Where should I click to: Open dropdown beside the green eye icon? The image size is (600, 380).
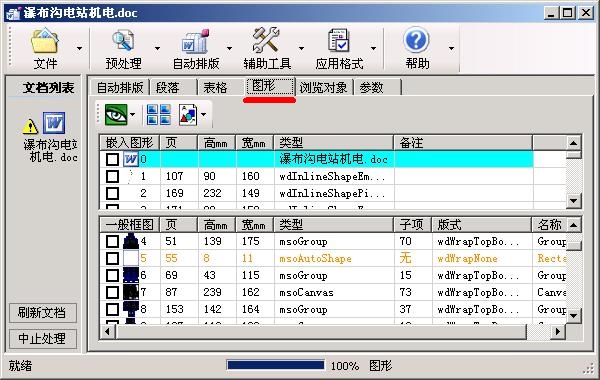pyautogui.click(x=132, y=114)
